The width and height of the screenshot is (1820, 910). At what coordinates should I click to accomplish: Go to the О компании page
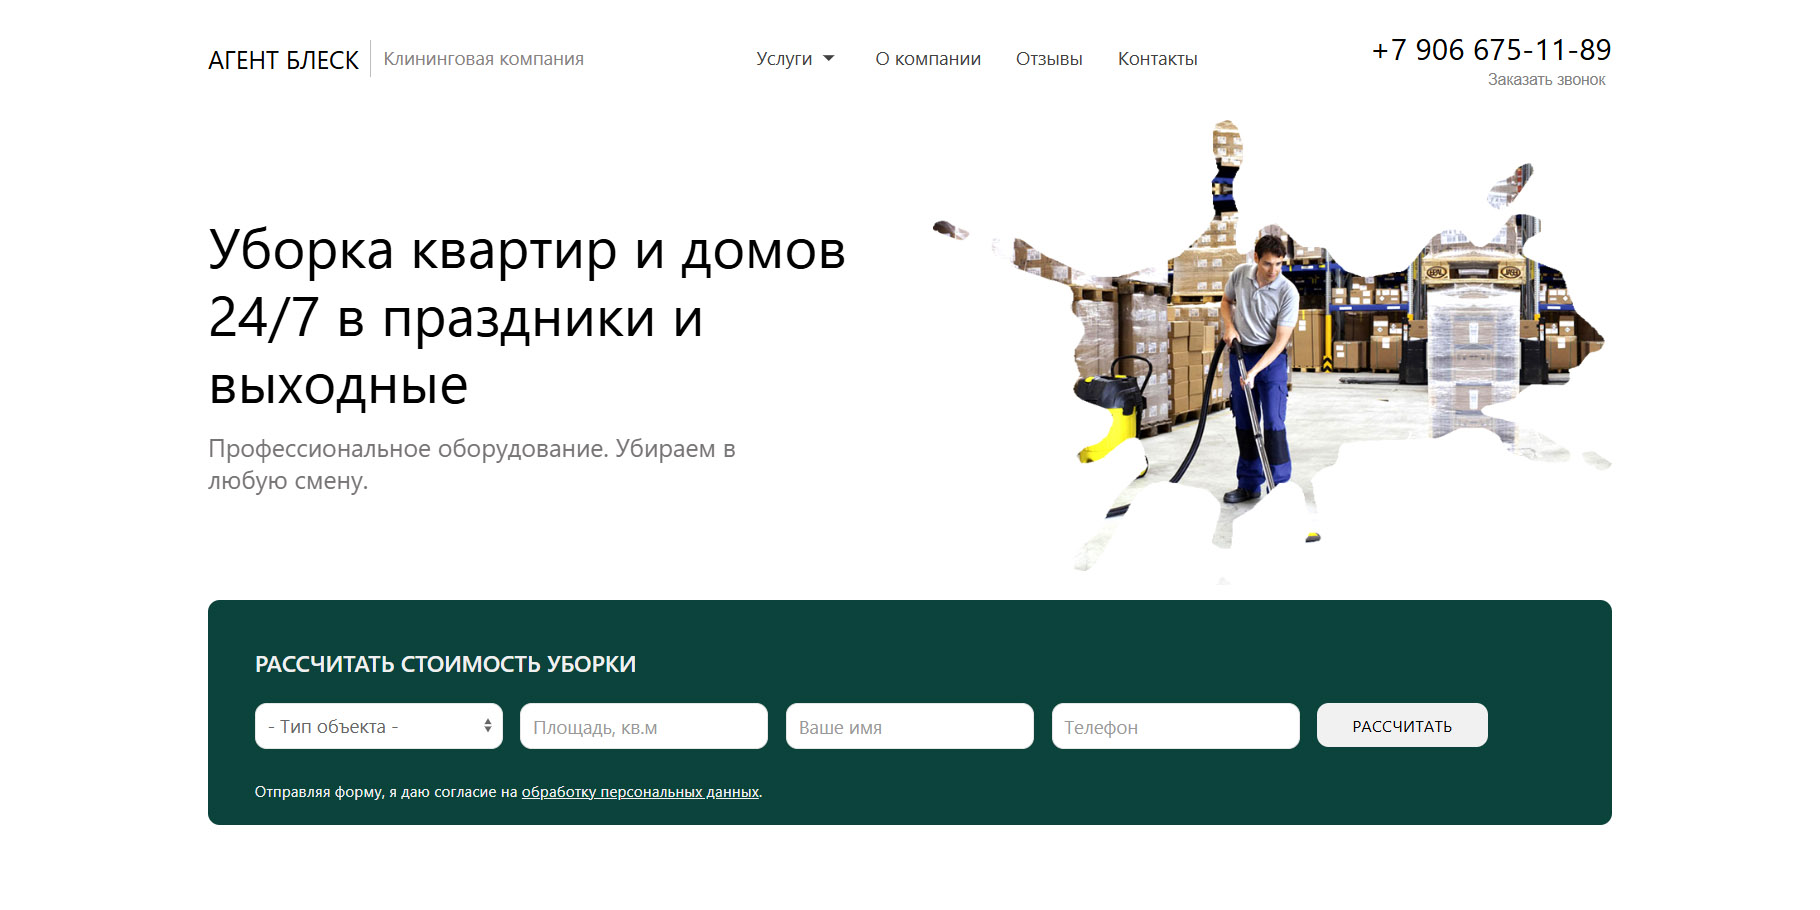click(x=928, y=59)
